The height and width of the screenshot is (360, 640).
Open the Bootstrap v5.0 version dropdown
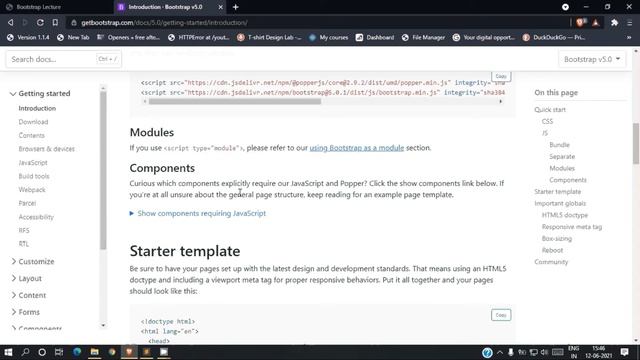click(x=592, y=59)
